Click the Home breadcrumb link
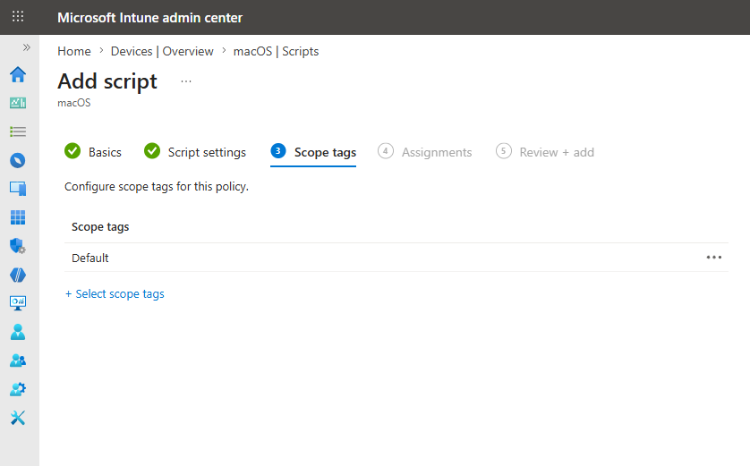 pyautogui.click(x=74, y=51)
